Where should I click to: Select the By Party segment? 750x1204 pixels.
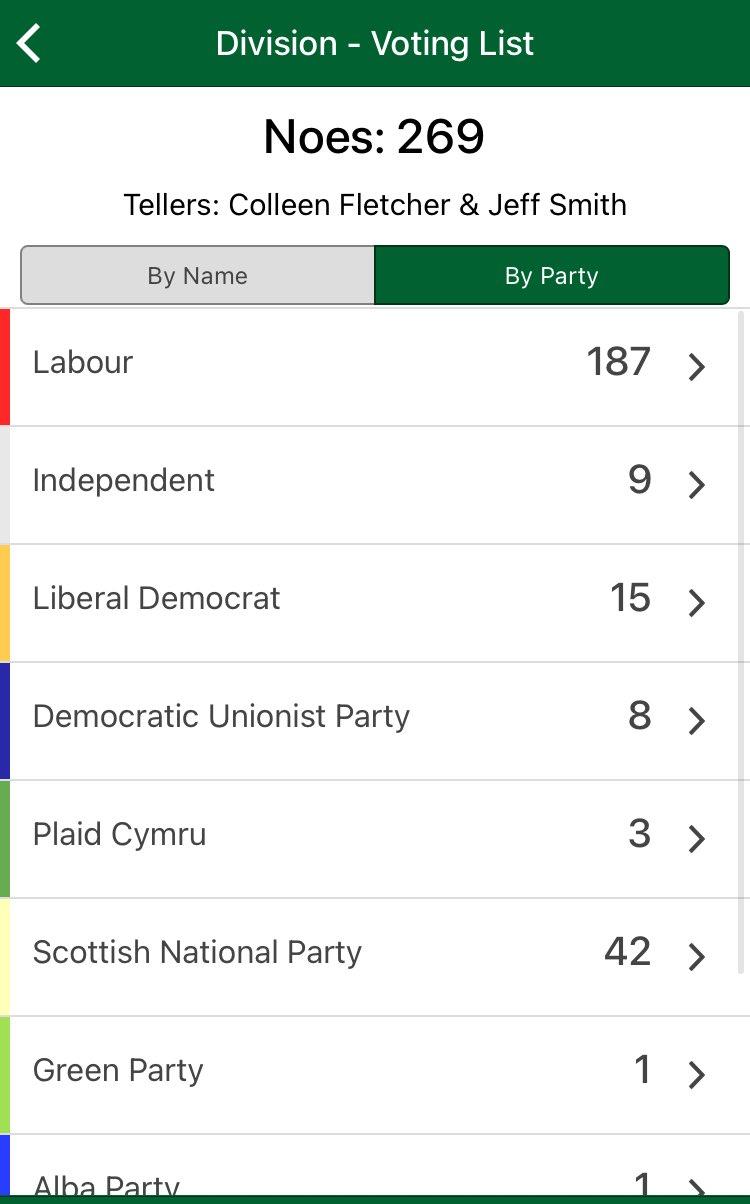[552, 276]
